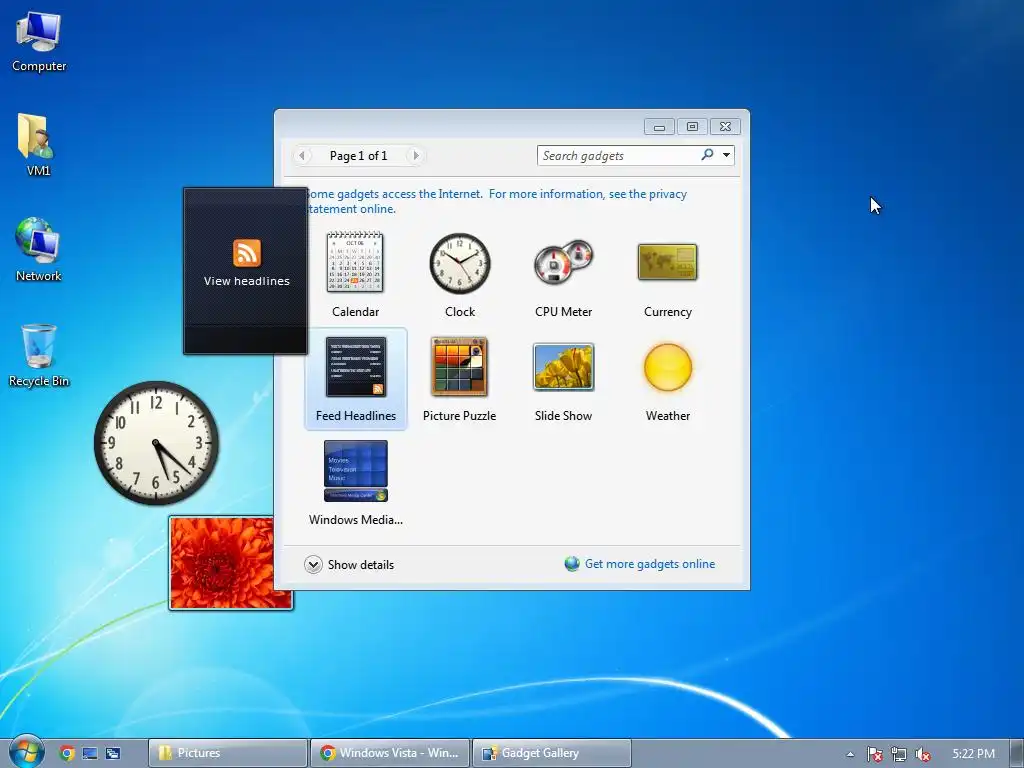The image size is (1024, 768).
Task: Open Get more gadgets online link
Action: coord(650,564)
